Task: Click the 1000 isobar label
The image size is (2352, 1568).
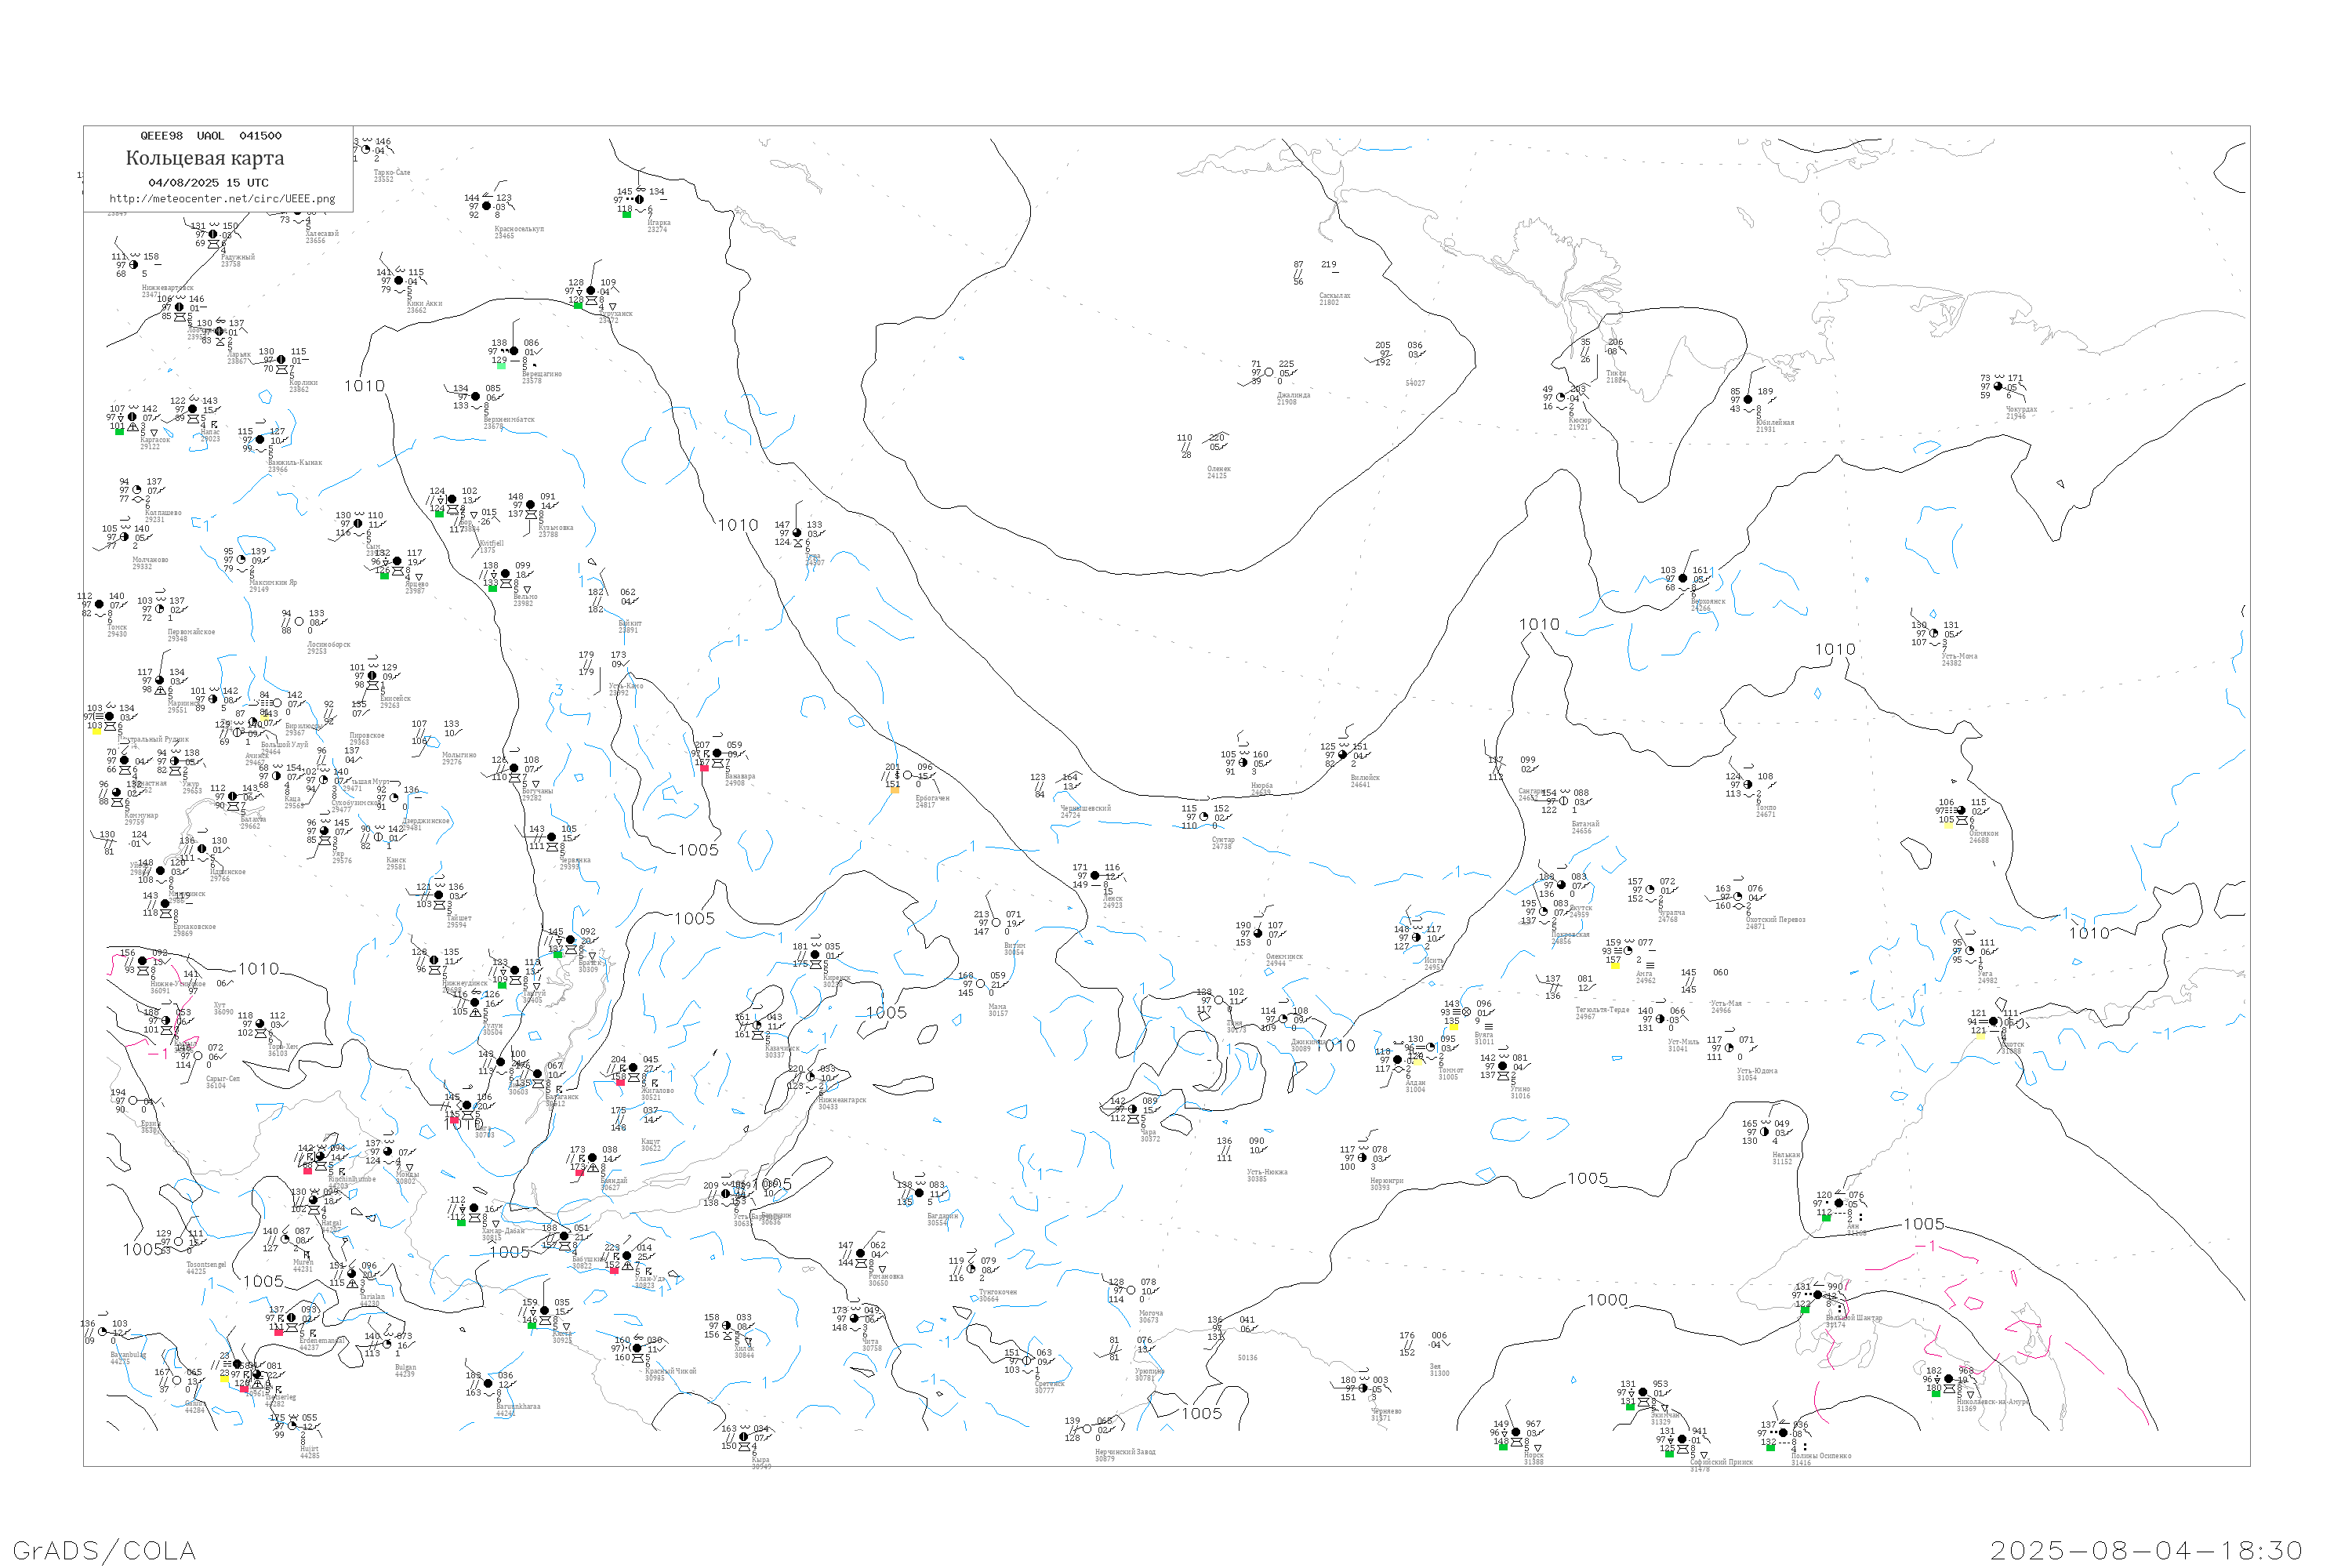Action: pos(1607,1300)
